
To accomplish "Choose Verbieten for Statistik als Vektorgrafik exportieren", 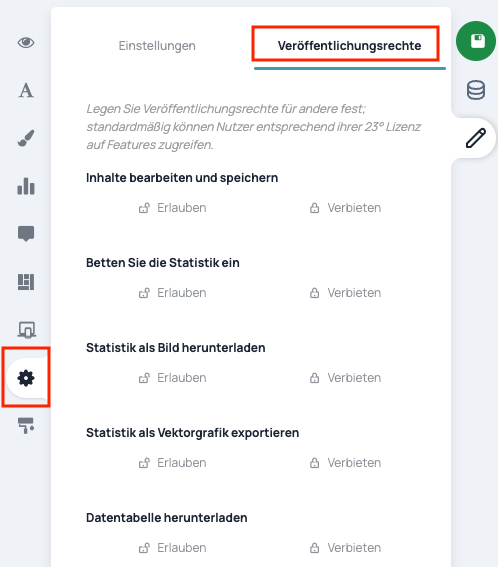I will (x=345, y=463).
